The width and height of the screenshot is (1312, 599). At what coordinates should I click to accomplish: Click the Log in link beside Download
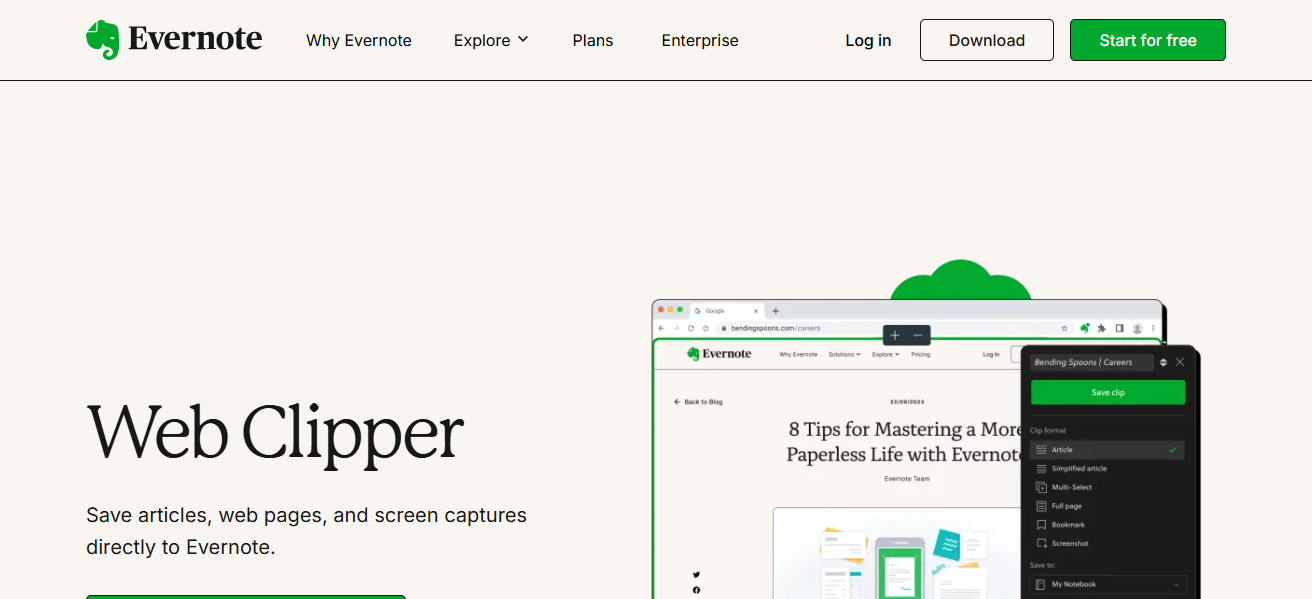pyautogui.click(x=868, y=40)
